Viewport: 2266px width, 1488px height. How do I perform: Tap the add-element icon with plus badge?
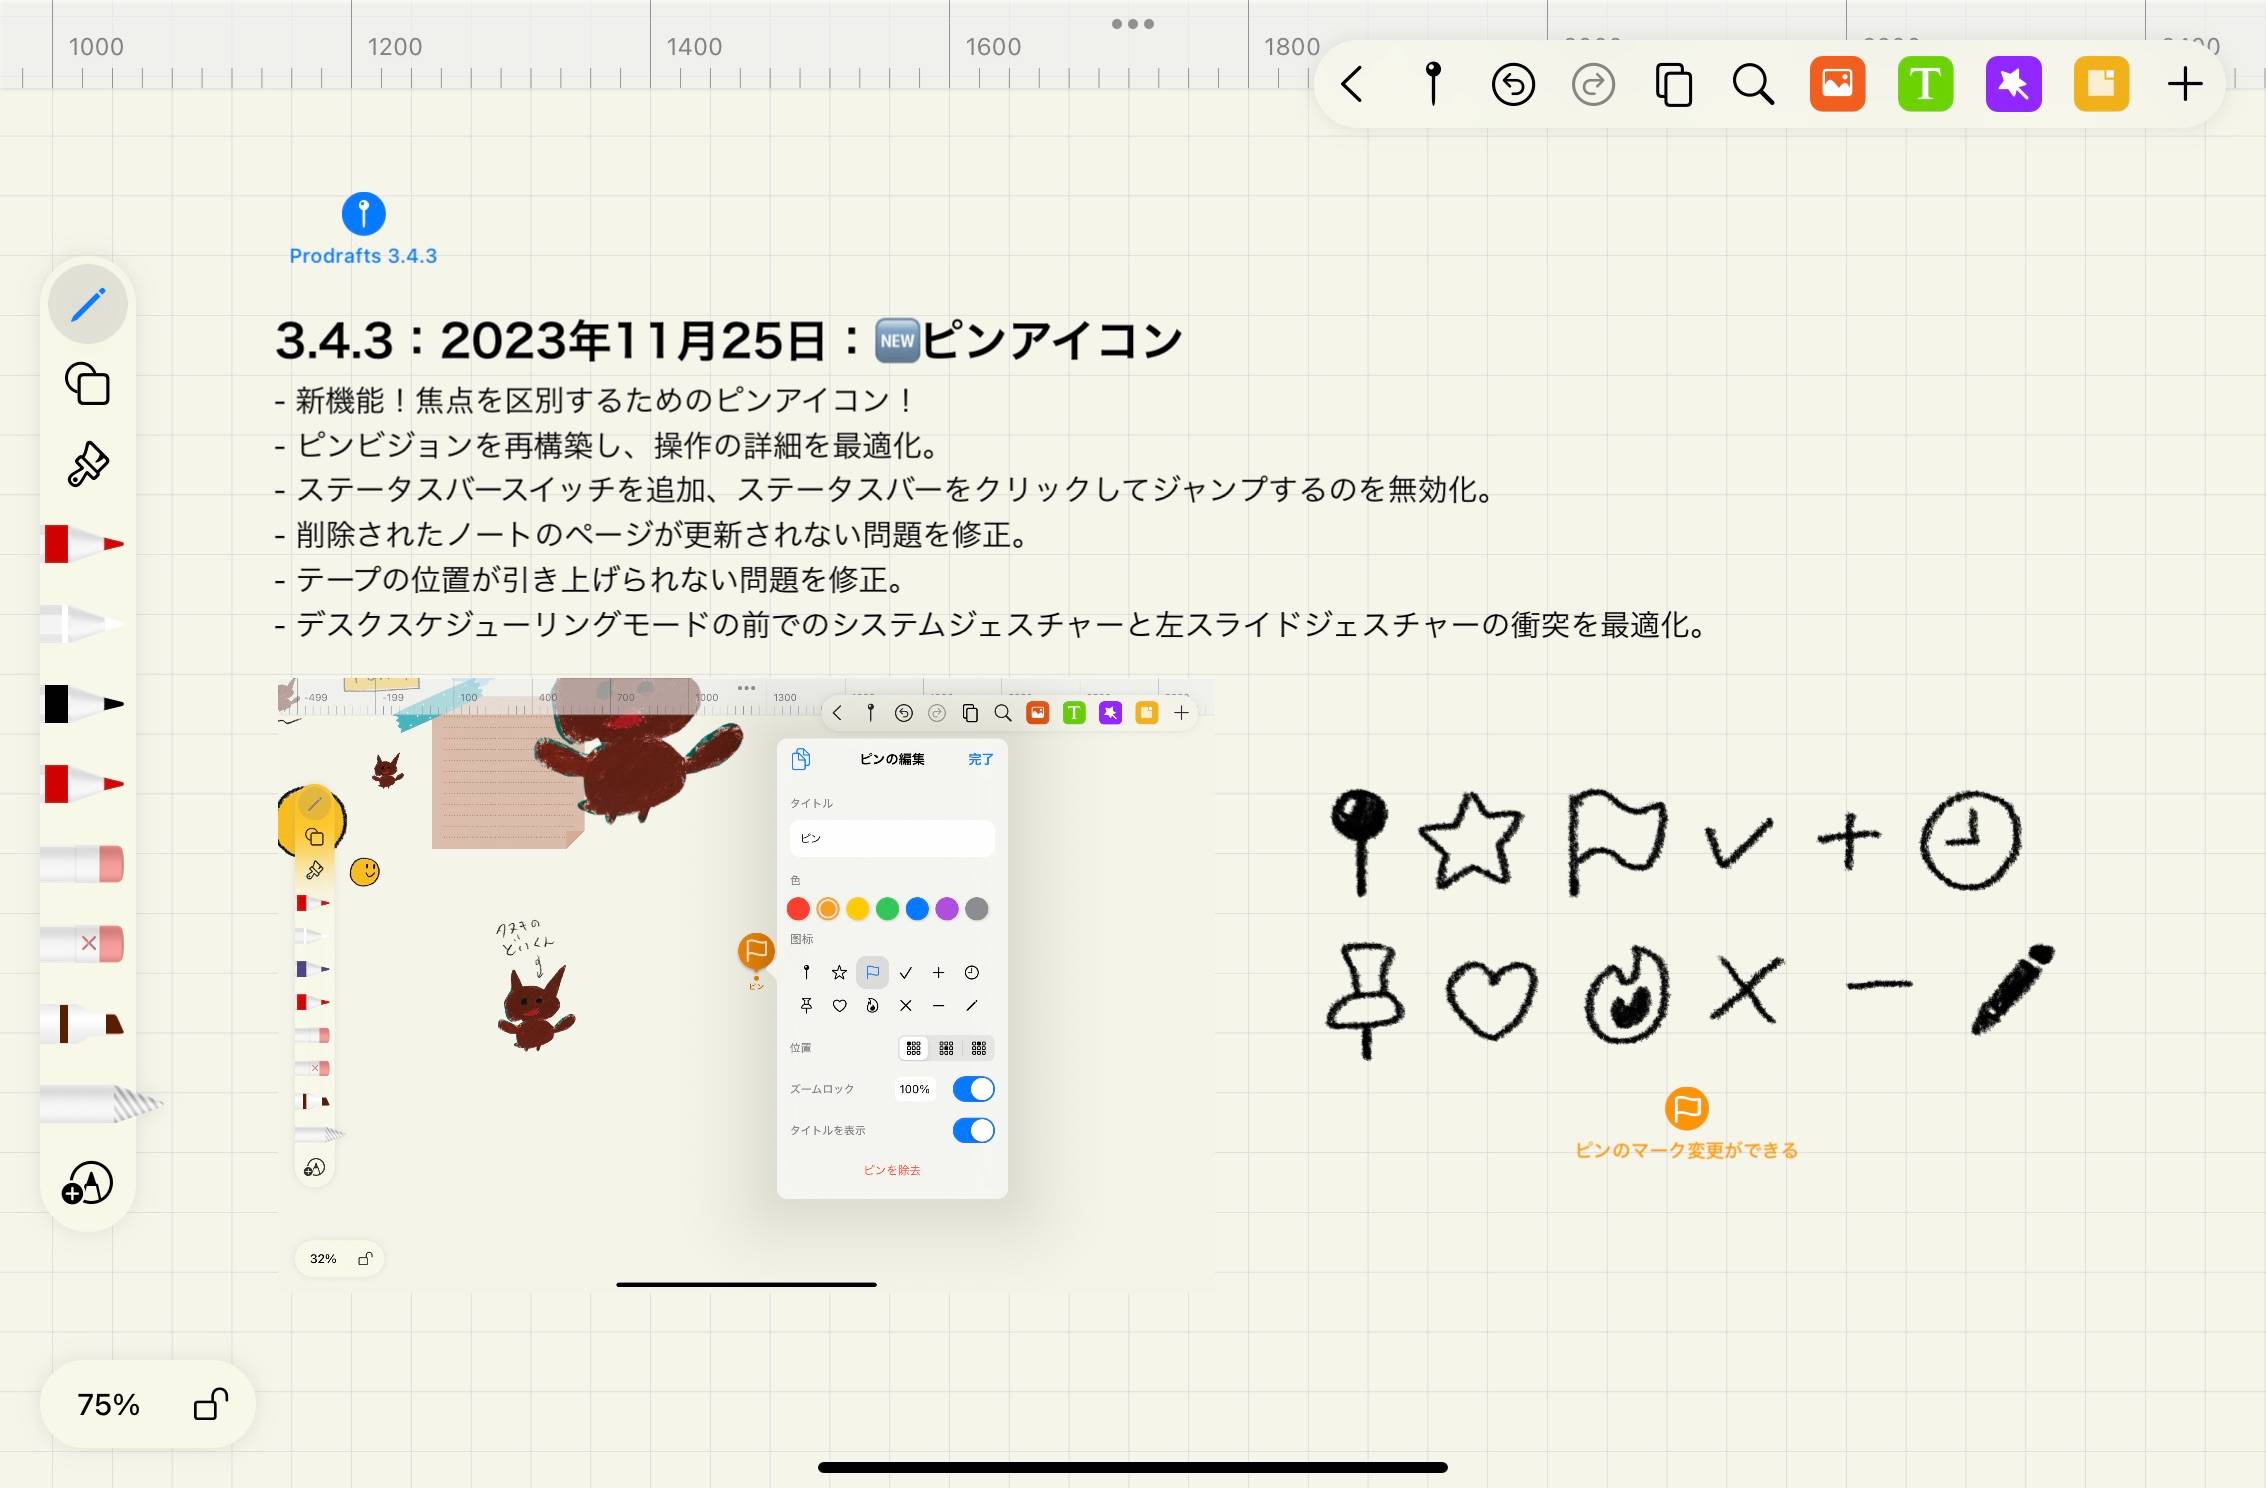point(88,1184)
